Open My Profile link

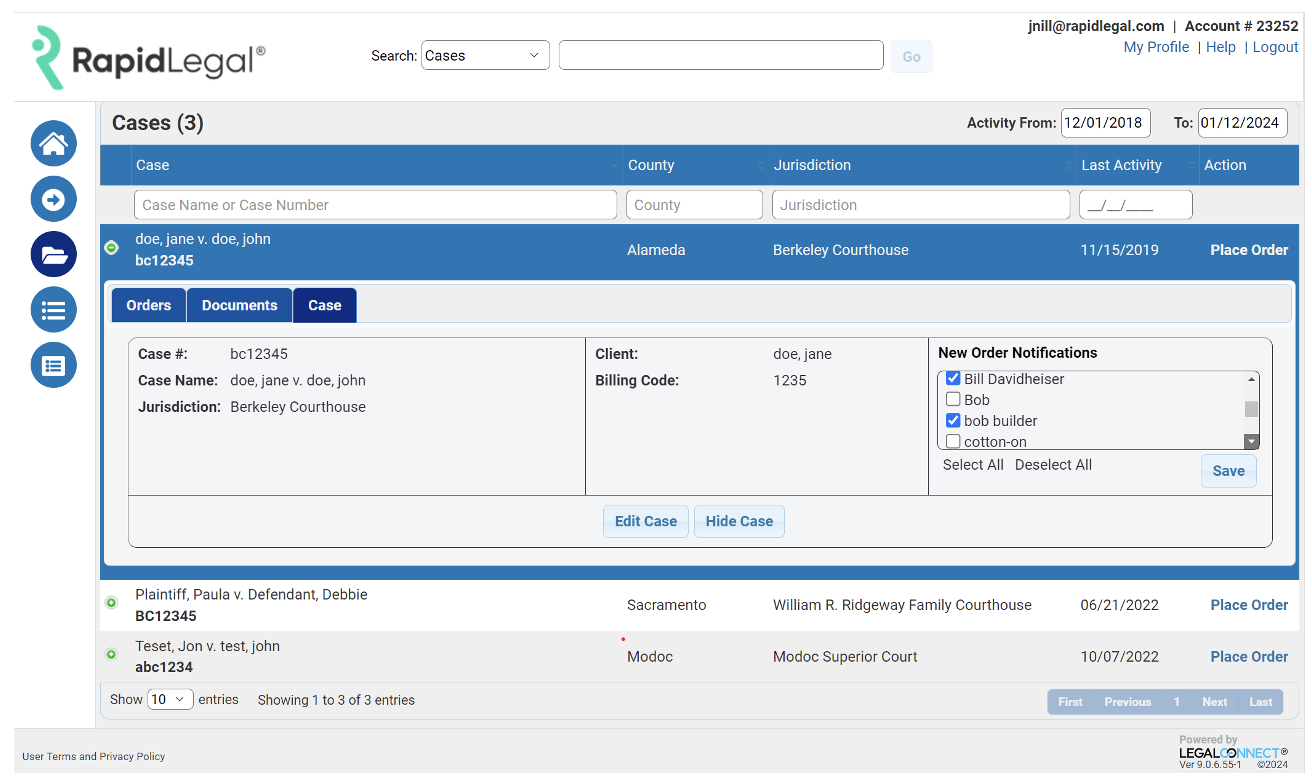coord(1156,47)
